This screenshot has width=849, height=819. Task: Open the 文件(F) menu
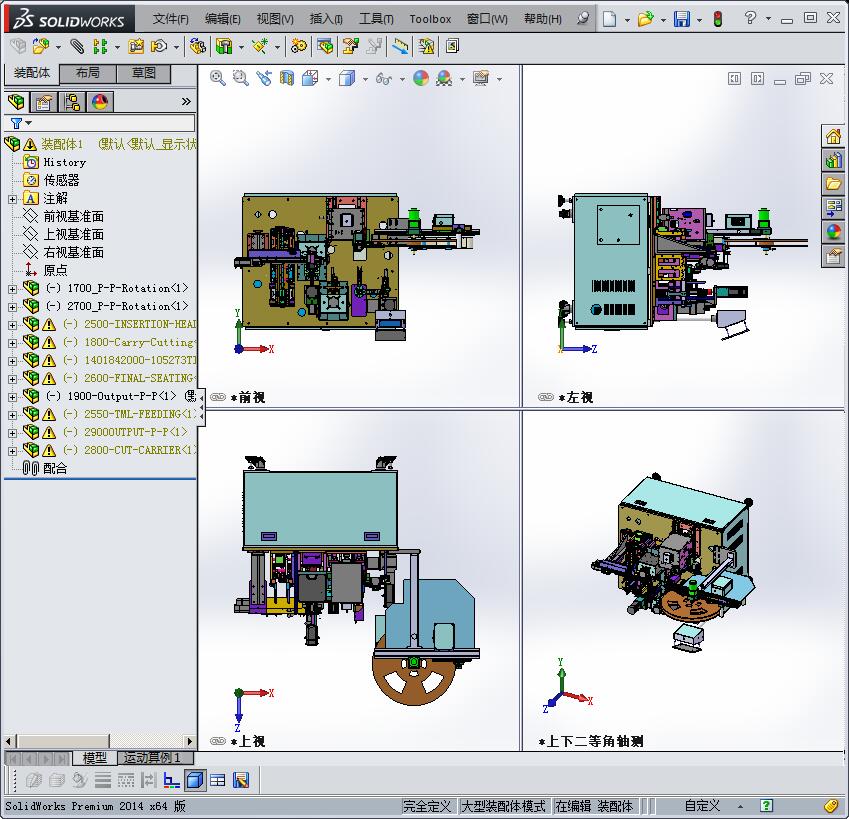coord(171,19)
